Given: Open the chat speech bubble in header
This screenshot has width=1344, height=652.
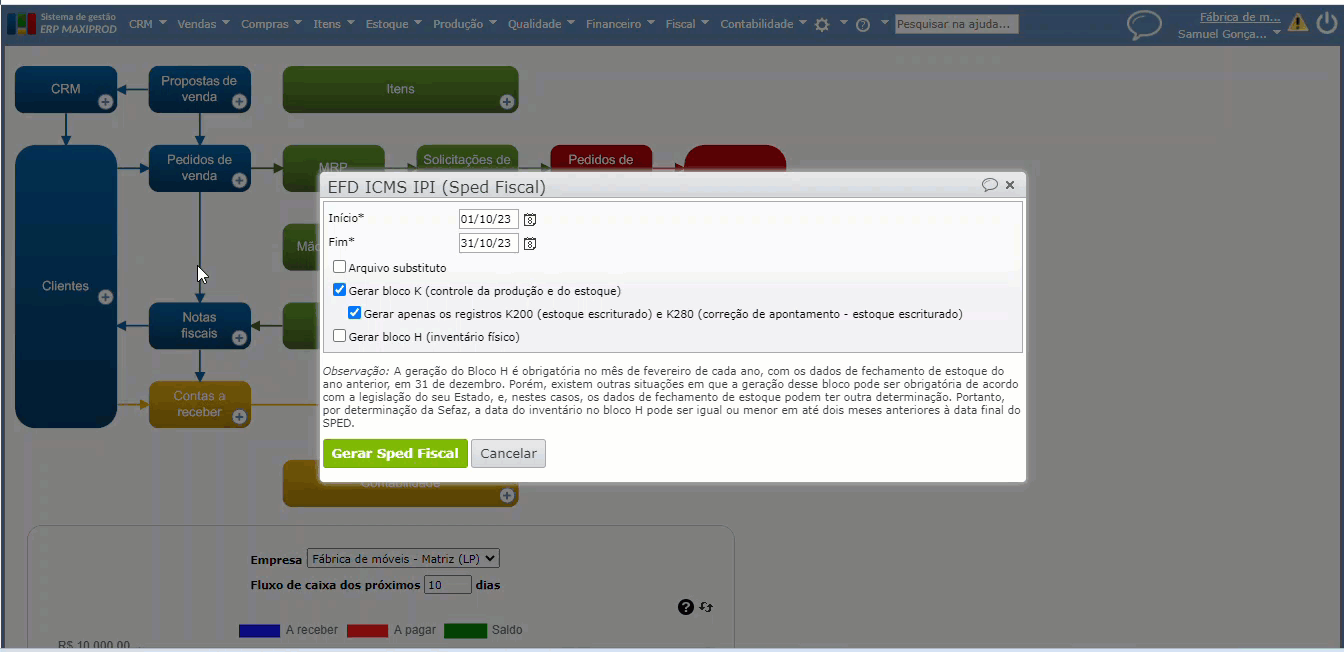Looking at the screenshot, I should click(x=1144, y=25).
